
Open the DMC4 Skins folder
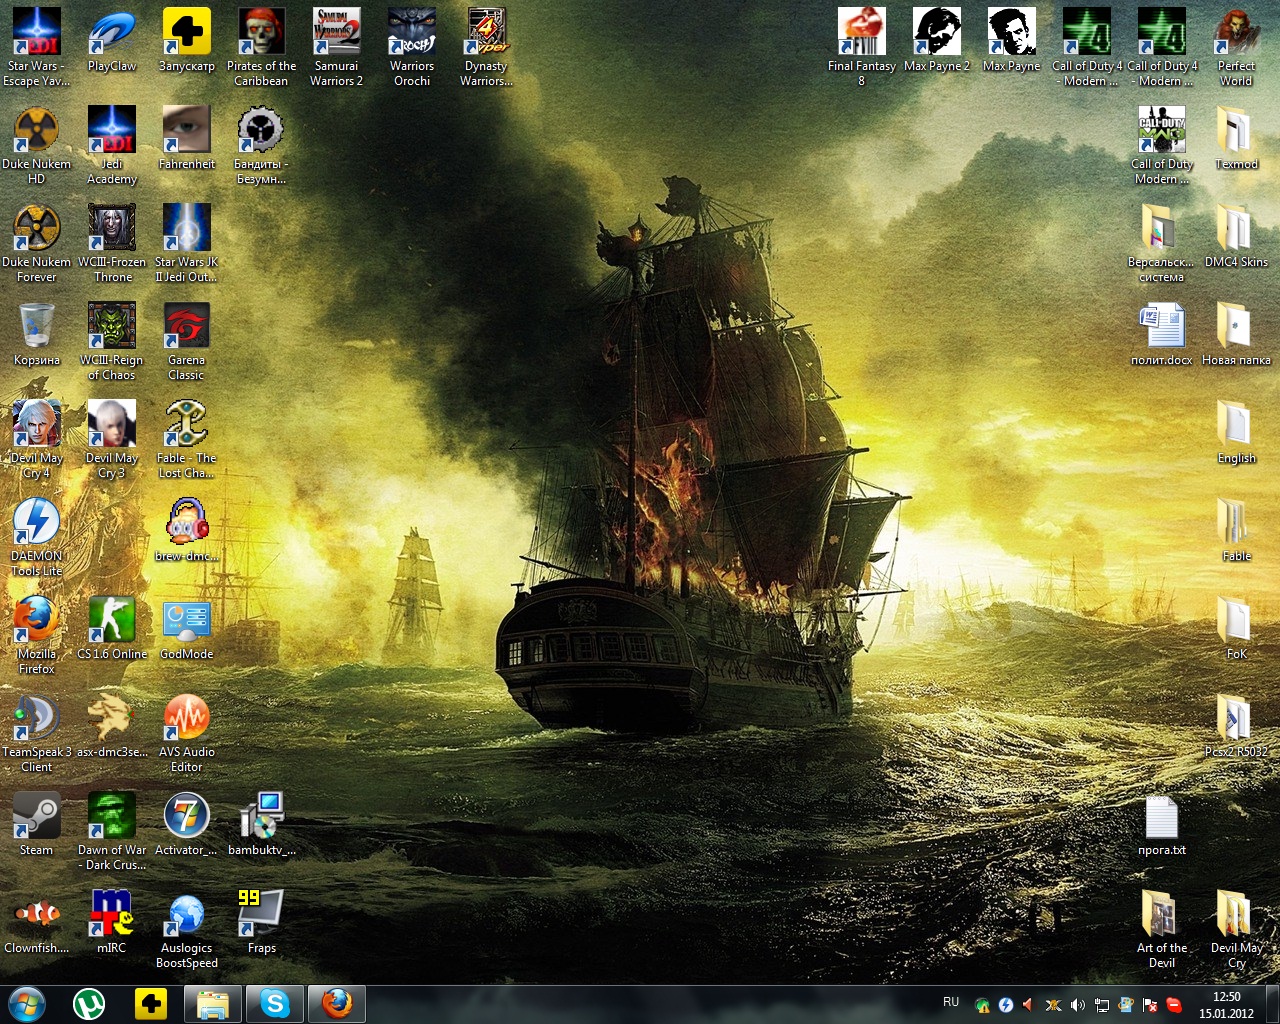click(1236, 230)
